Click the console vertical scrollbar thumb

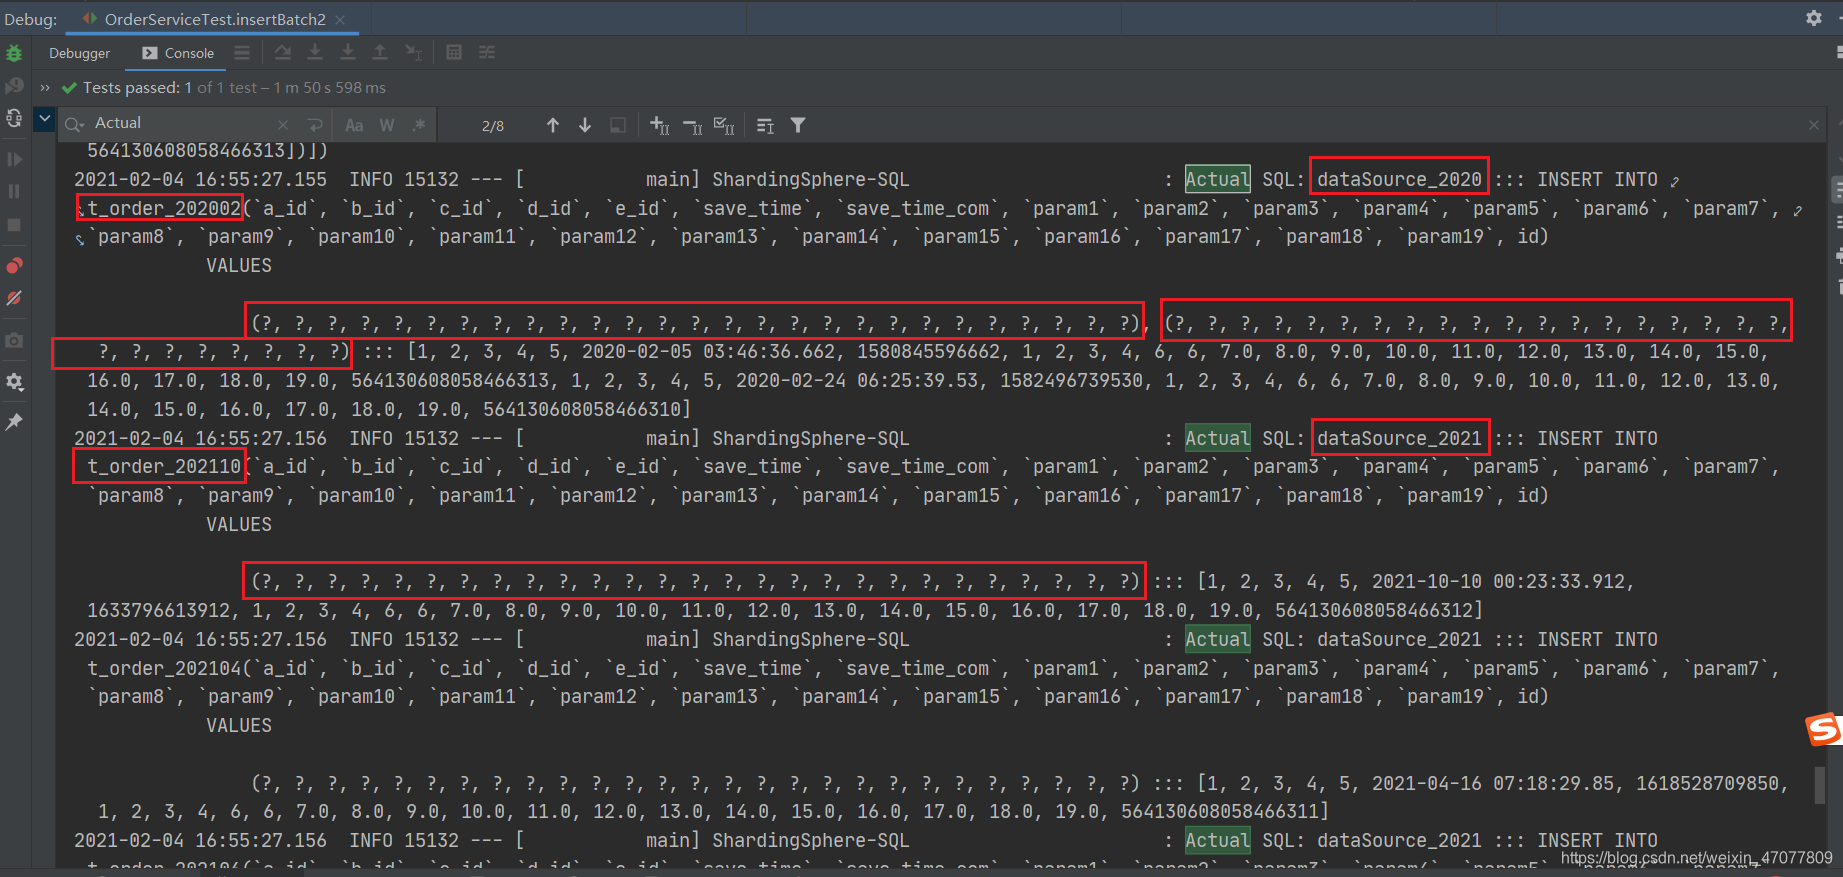[1821, 785]
